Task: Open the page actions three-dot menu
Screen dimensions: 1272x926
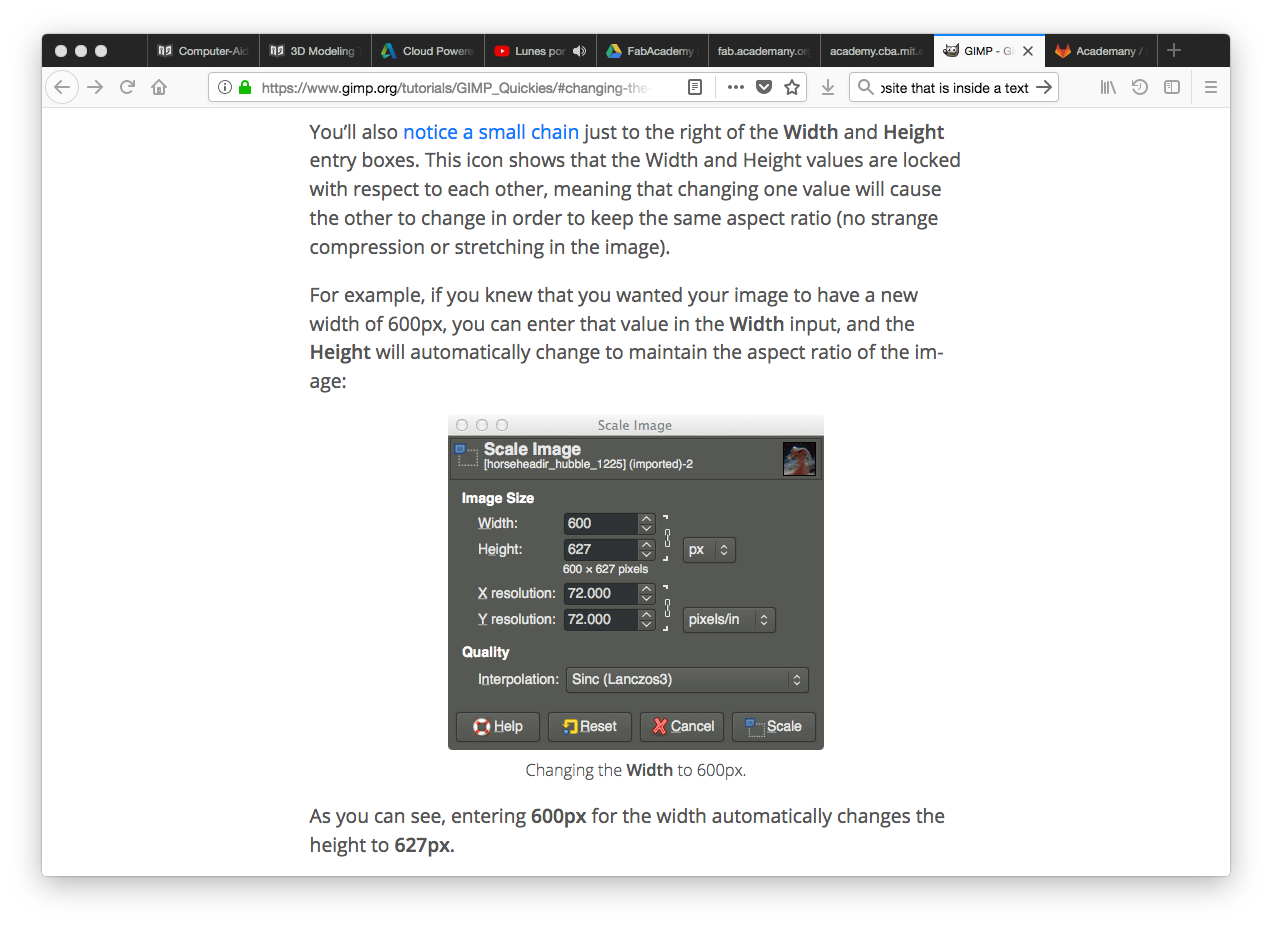Action: tap(736, 87)
